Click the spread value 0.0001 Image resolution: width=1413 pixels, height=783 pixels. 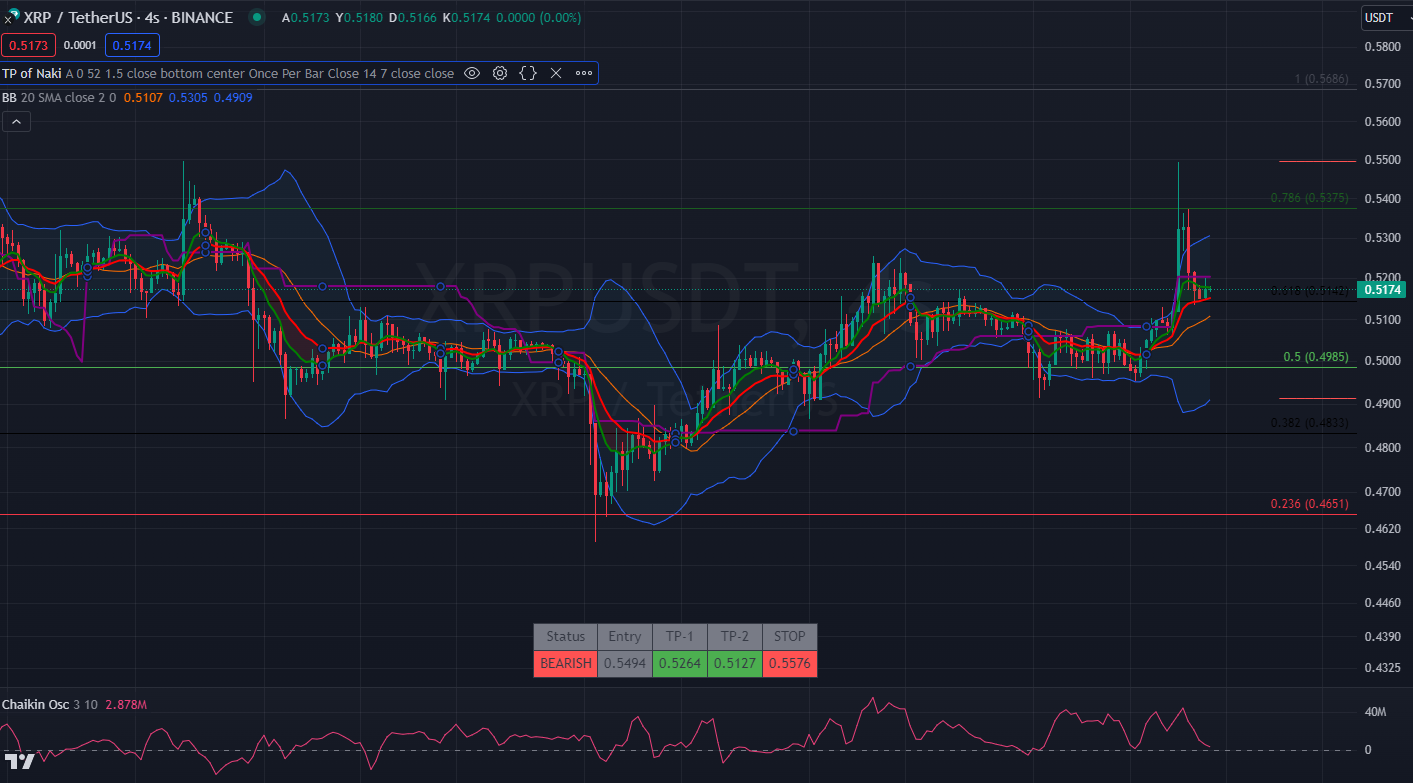pos(80,45)
